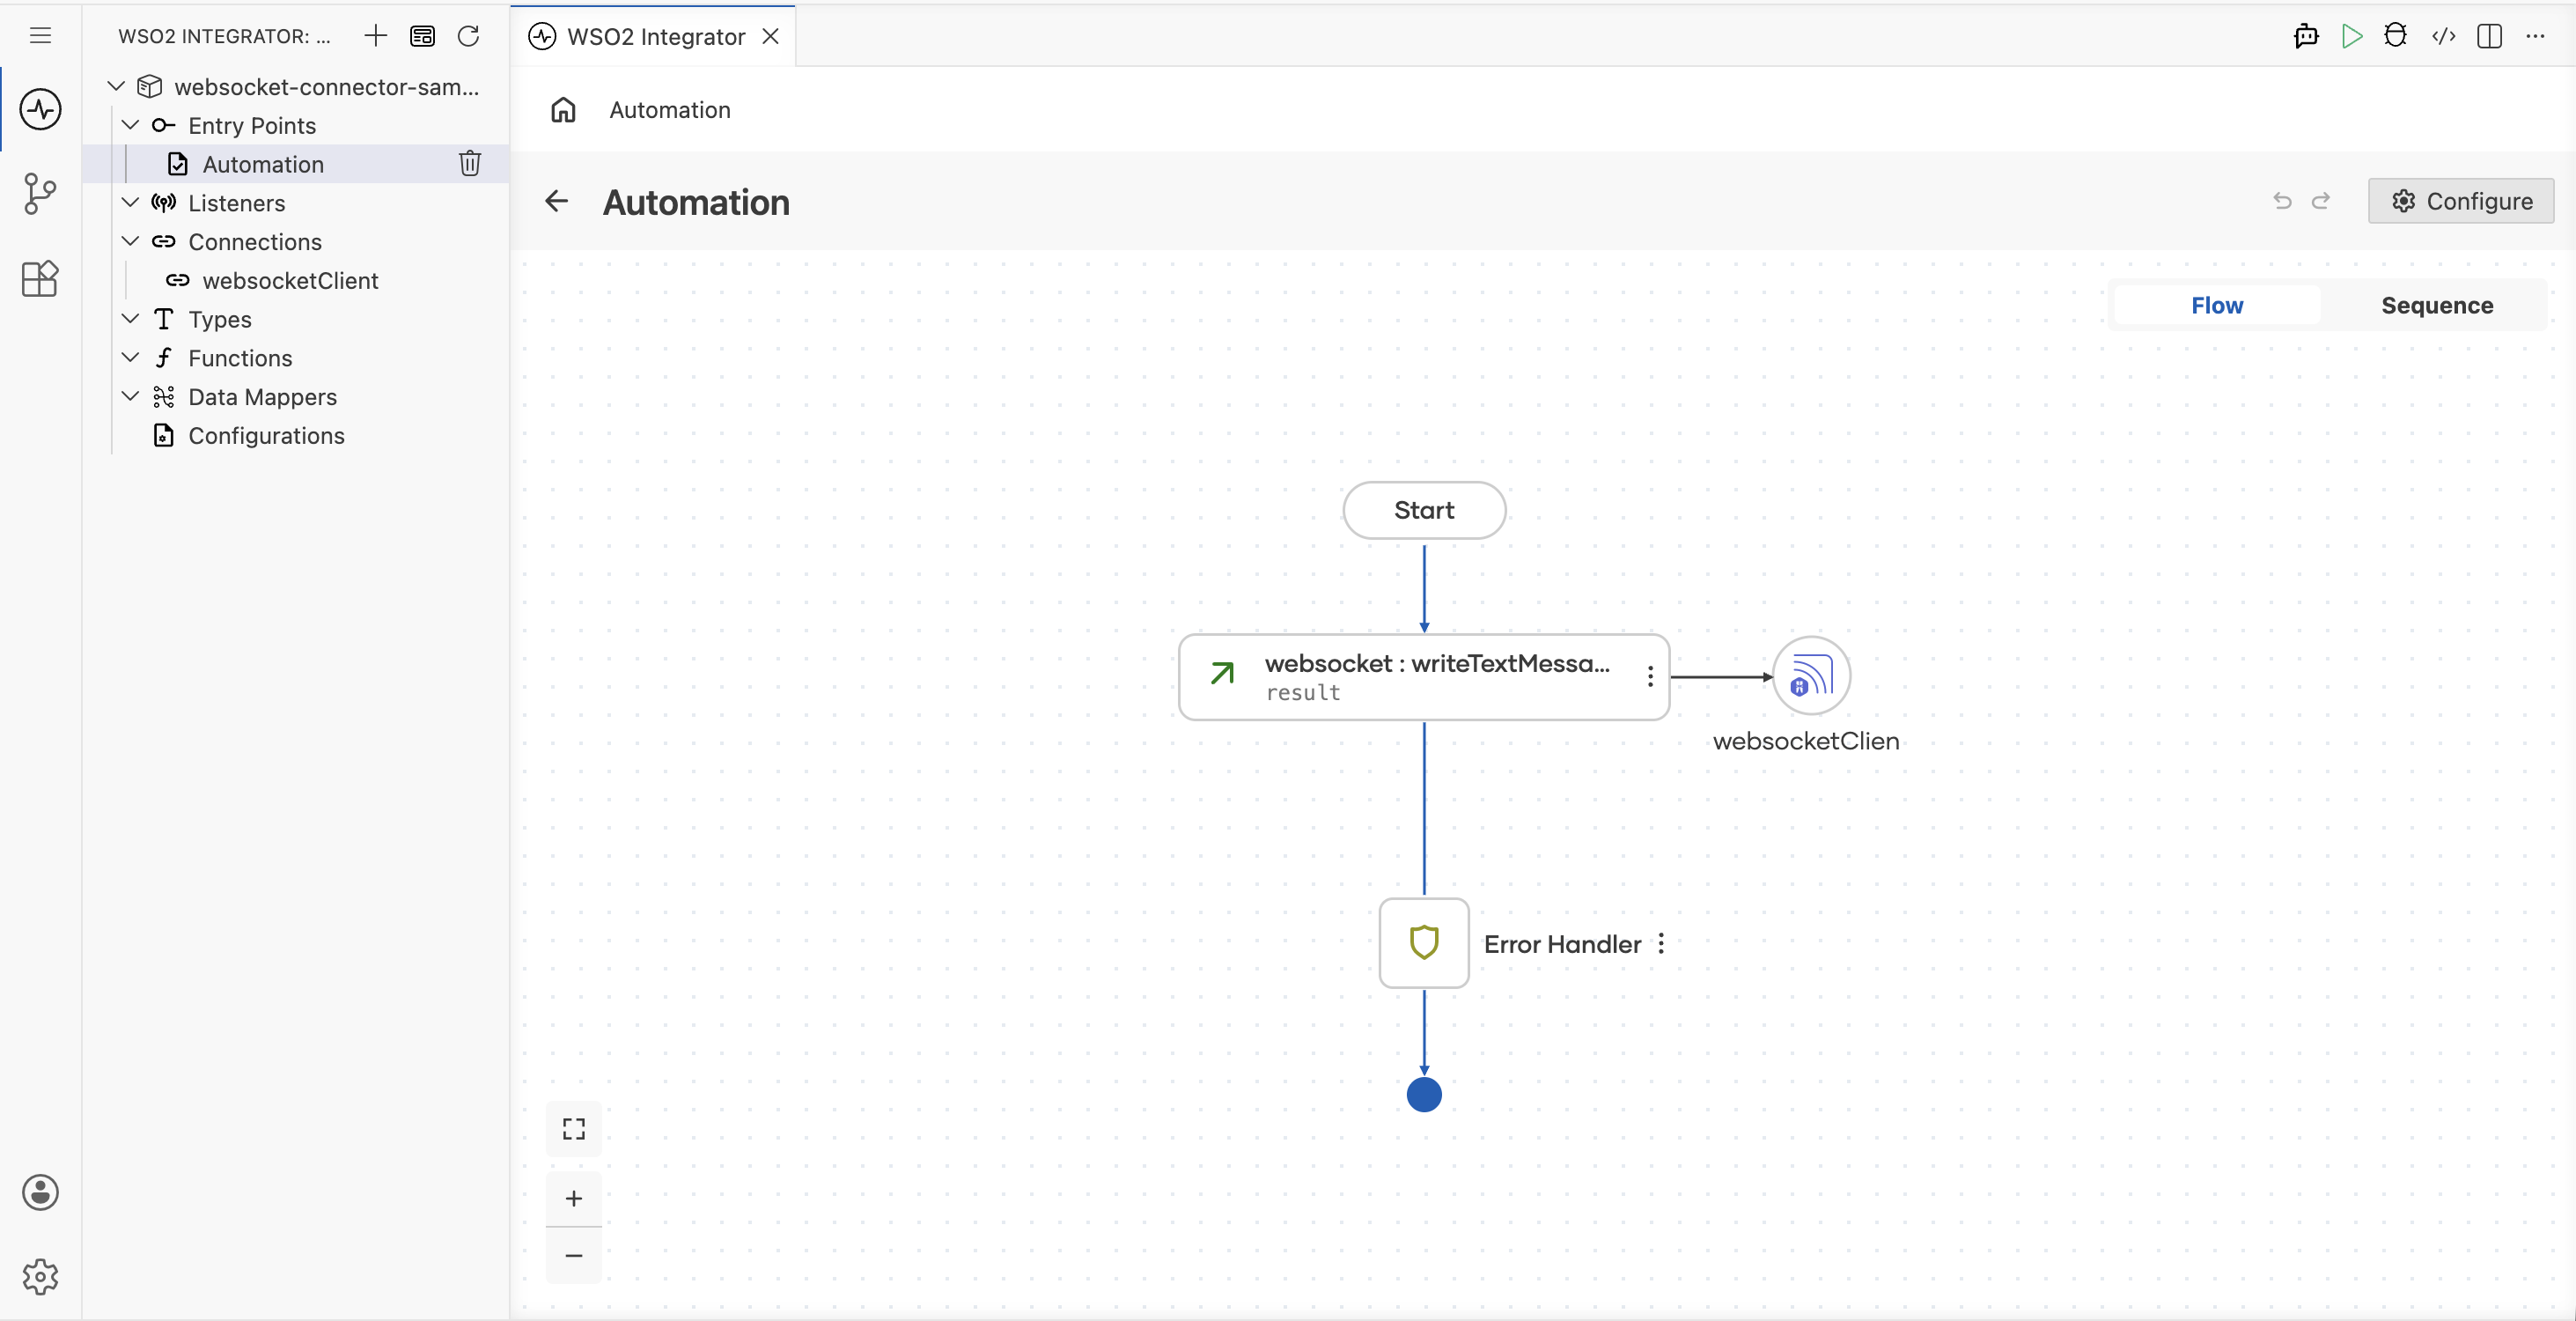
Task: Delete the Automation entry point
Action: point(470,163)
